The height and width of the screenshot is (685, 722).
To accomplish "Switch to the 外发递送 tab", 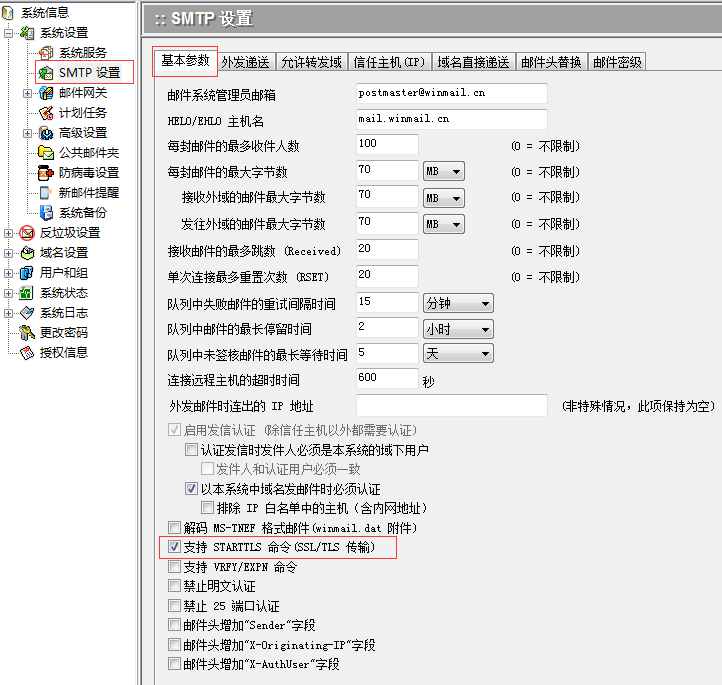I will click(245, 62).
